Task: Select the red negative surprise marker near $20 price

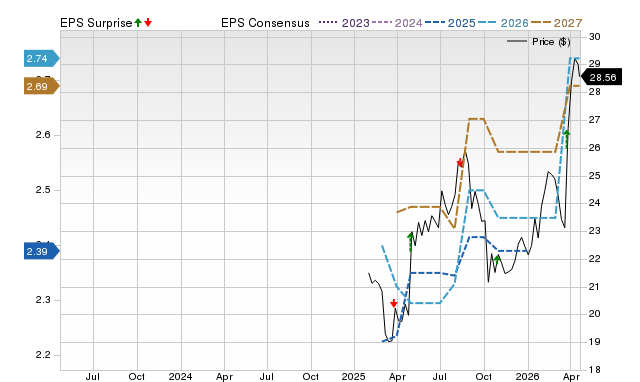Action: click(393, 303)
